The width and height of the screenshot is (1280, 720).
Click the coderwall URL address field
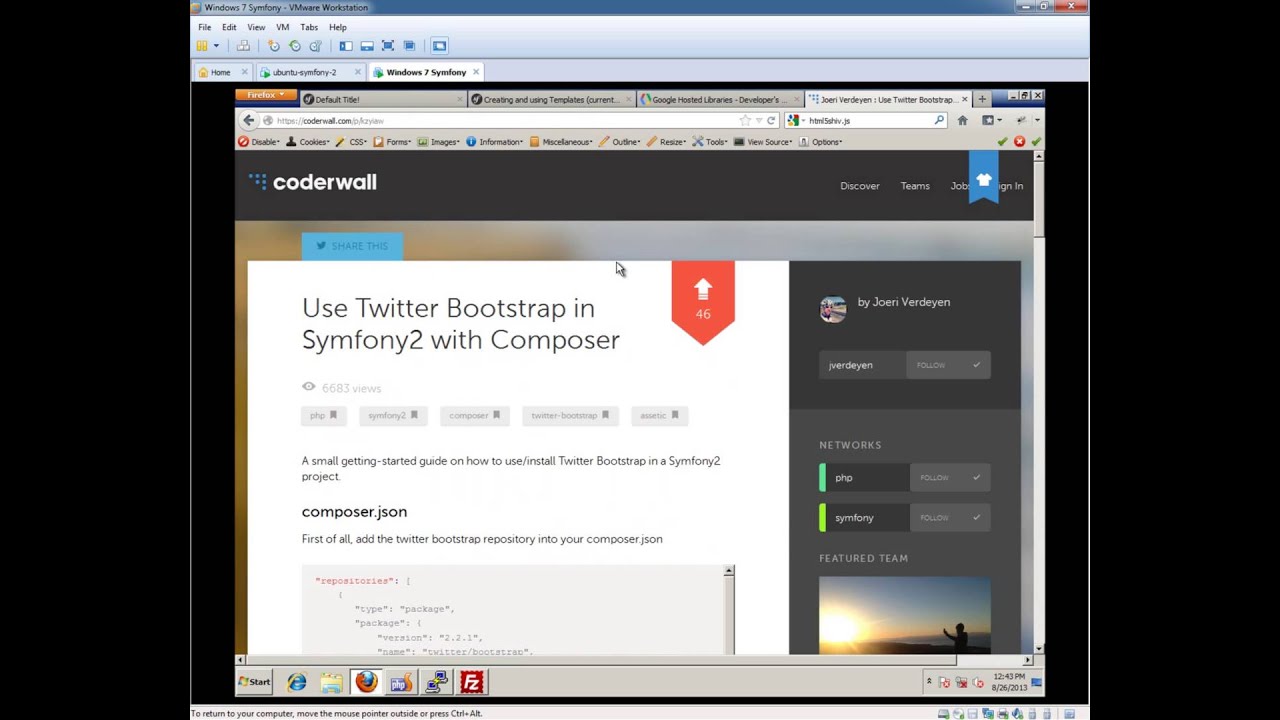click(x=500, y=121)
